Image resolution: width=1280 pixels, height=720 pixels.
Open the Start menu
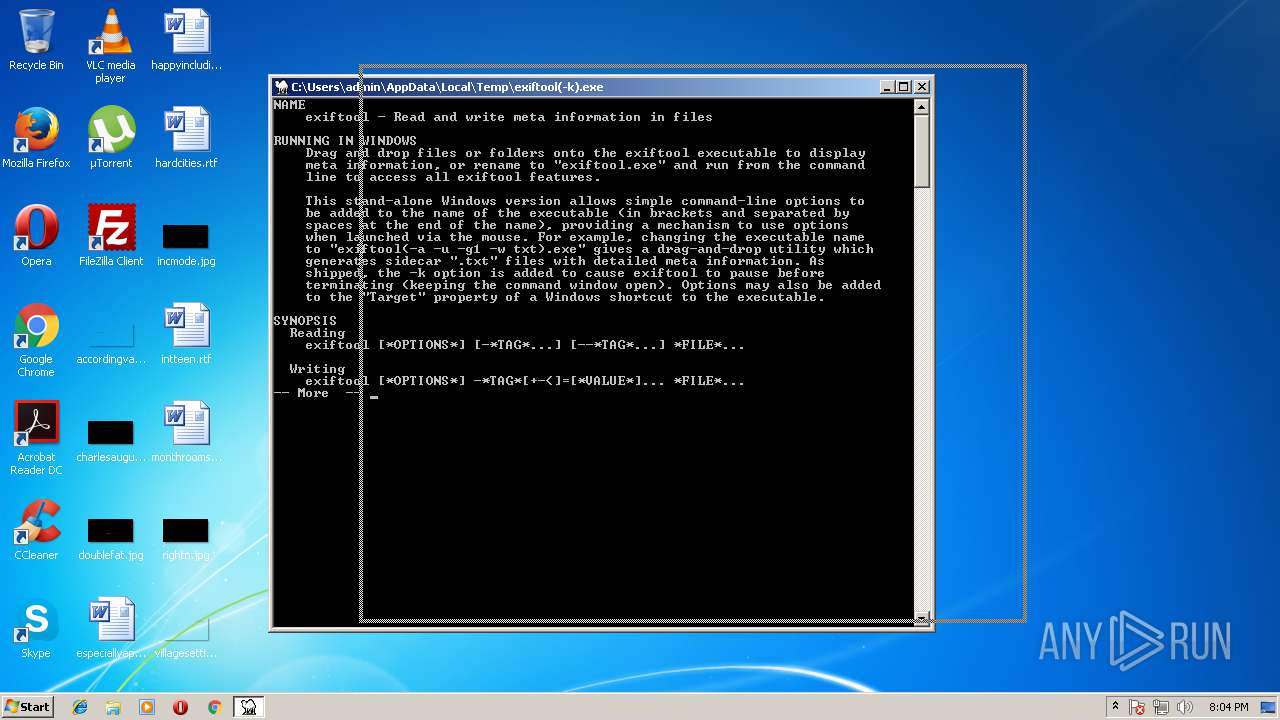coord(28,706)
